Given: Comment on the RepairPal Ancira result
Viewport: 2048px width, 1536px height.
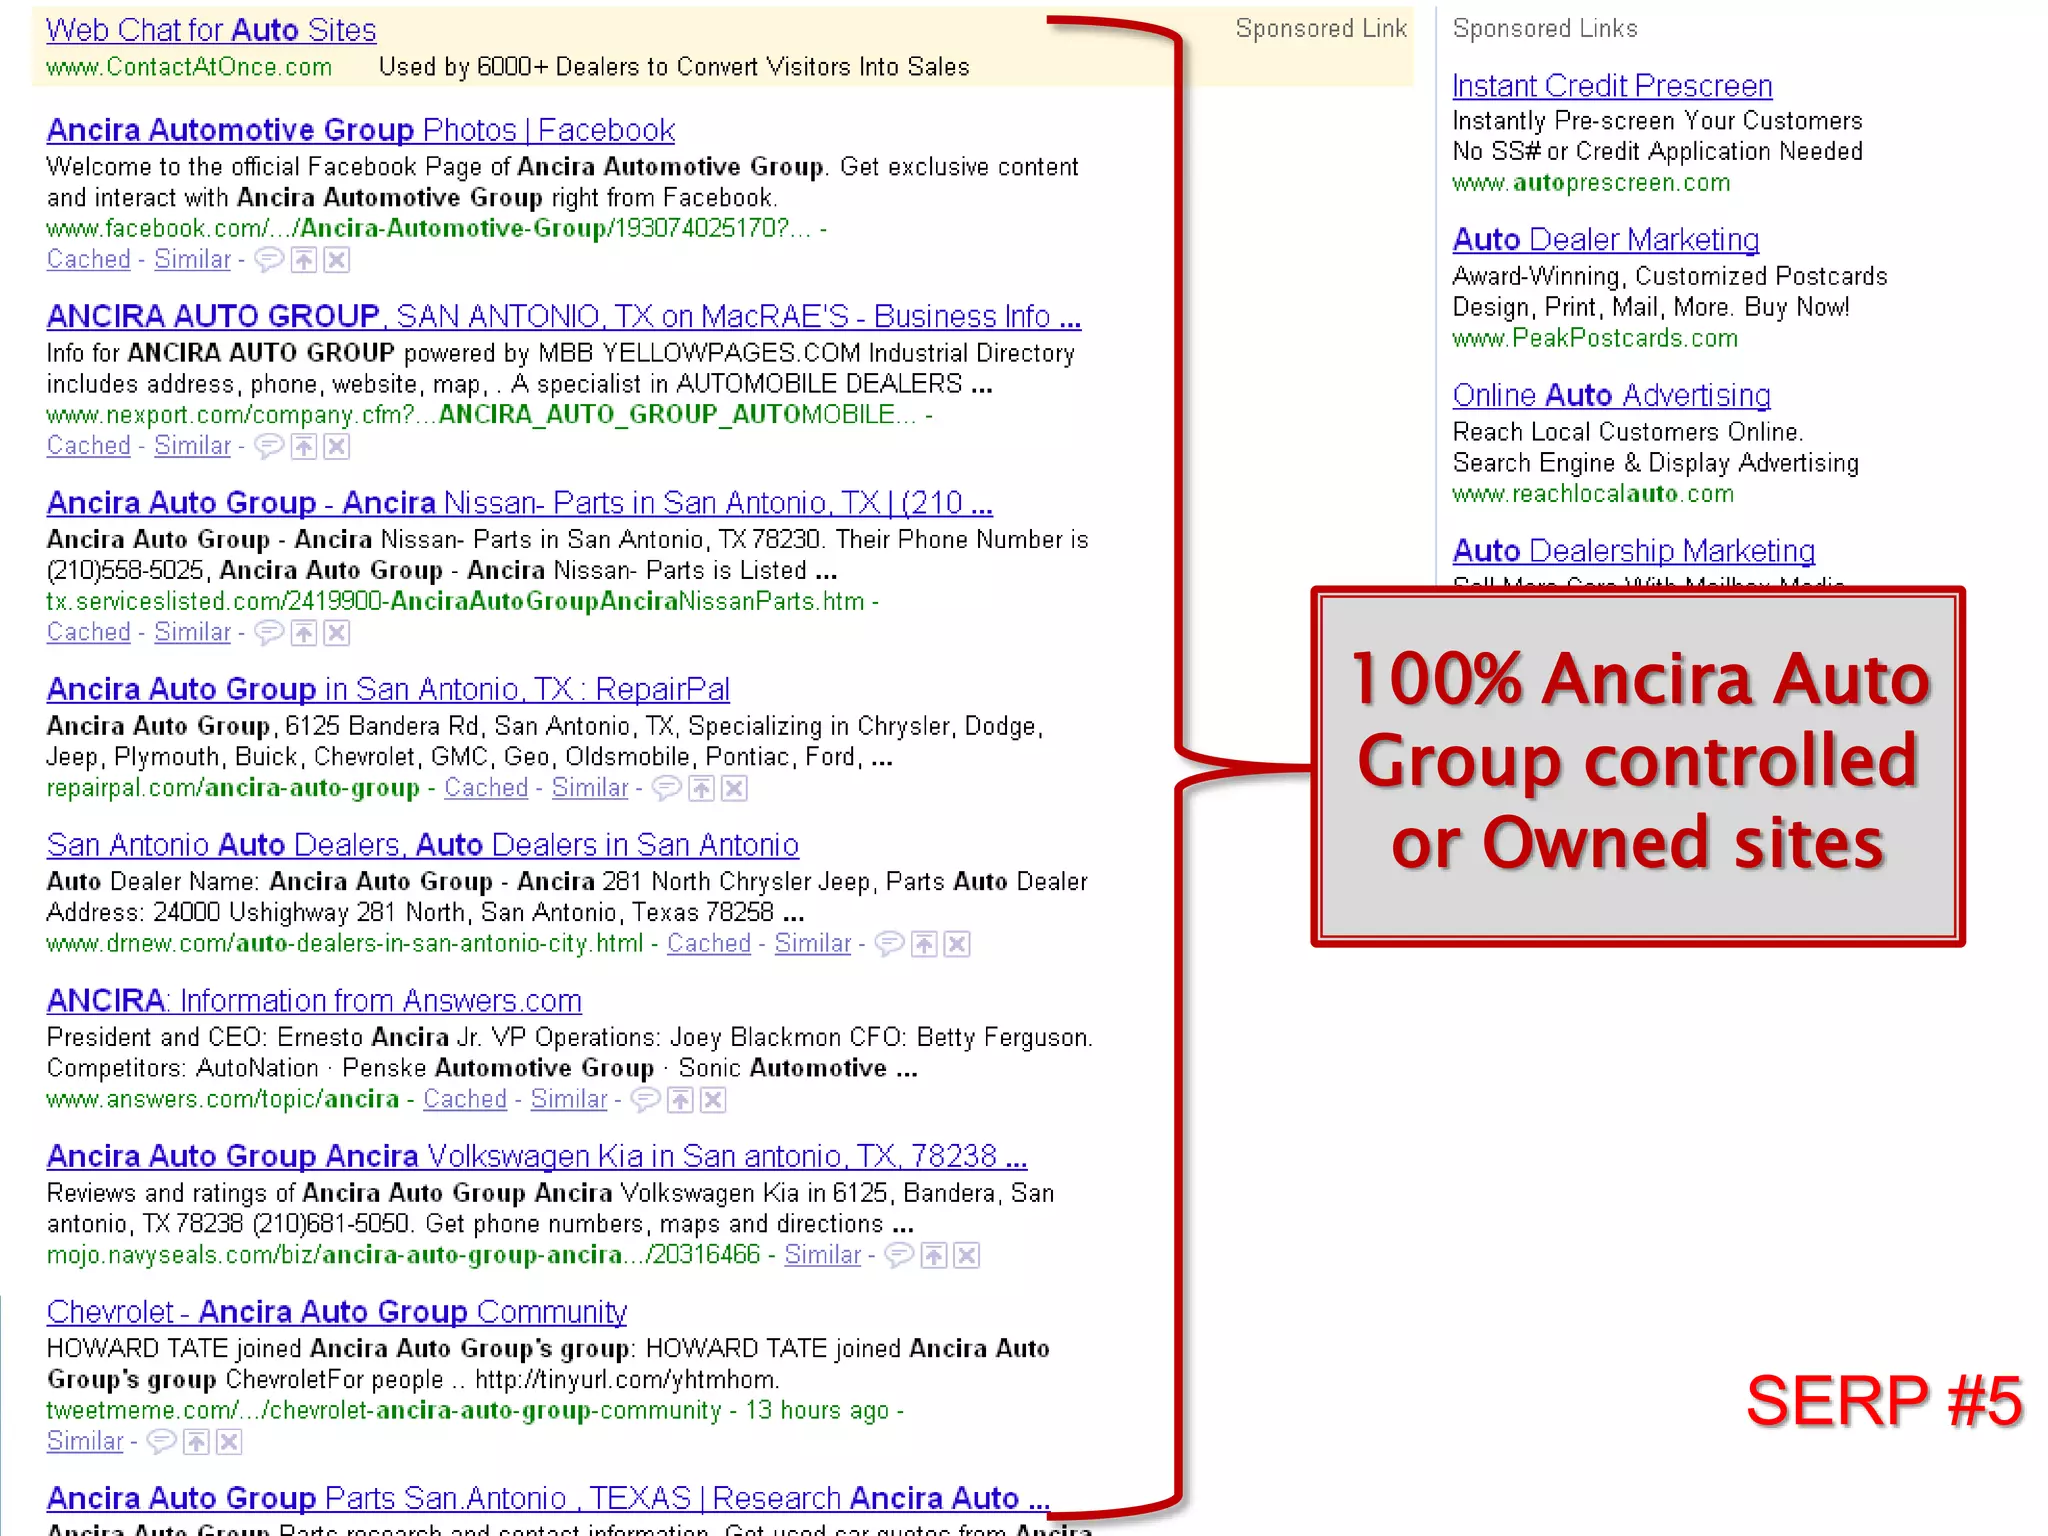Looking at the screenshot, I should click(x=666, y=789).
